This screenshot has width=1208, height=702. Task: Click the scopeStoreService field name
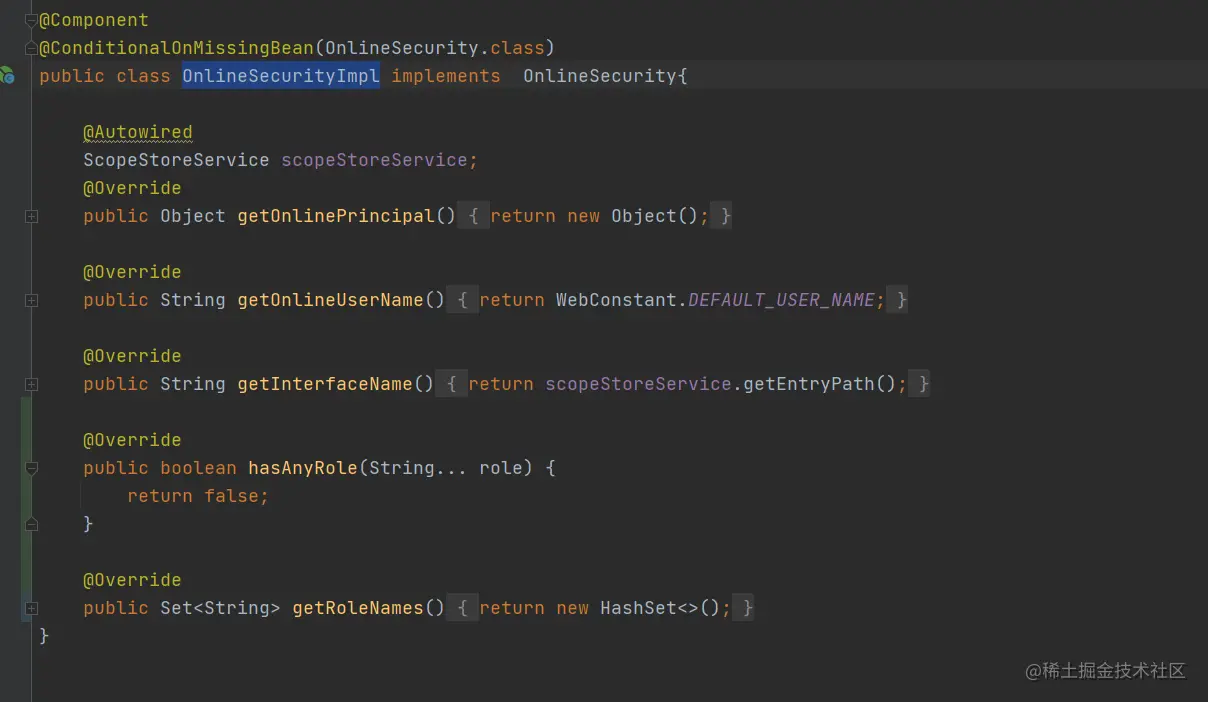coord(374,160)
